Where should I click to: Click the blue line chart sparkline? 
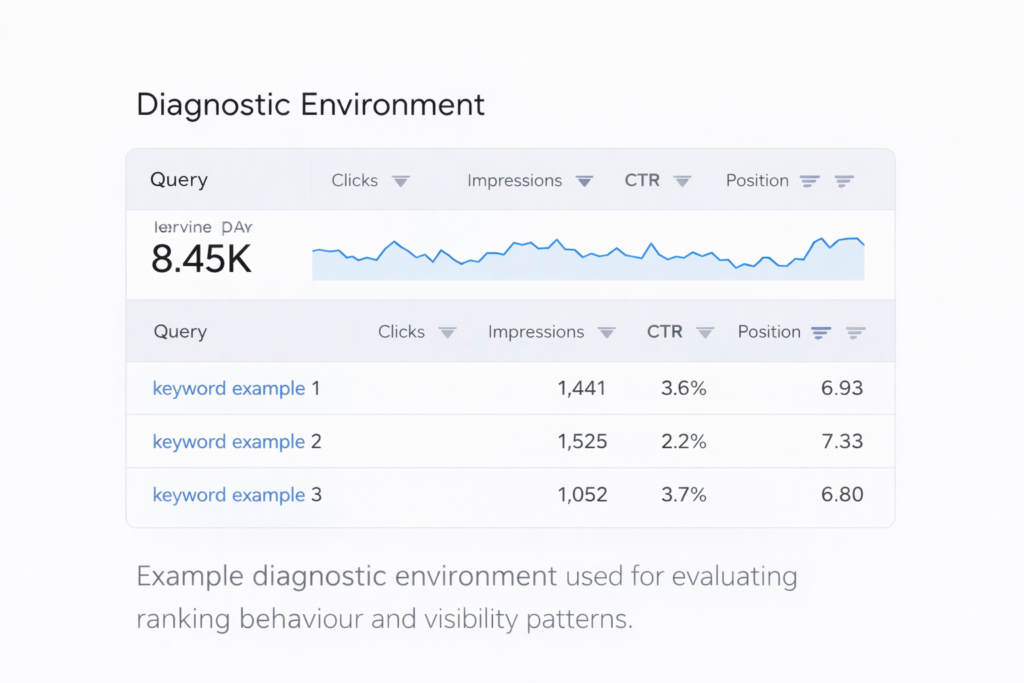coord(588,258)
